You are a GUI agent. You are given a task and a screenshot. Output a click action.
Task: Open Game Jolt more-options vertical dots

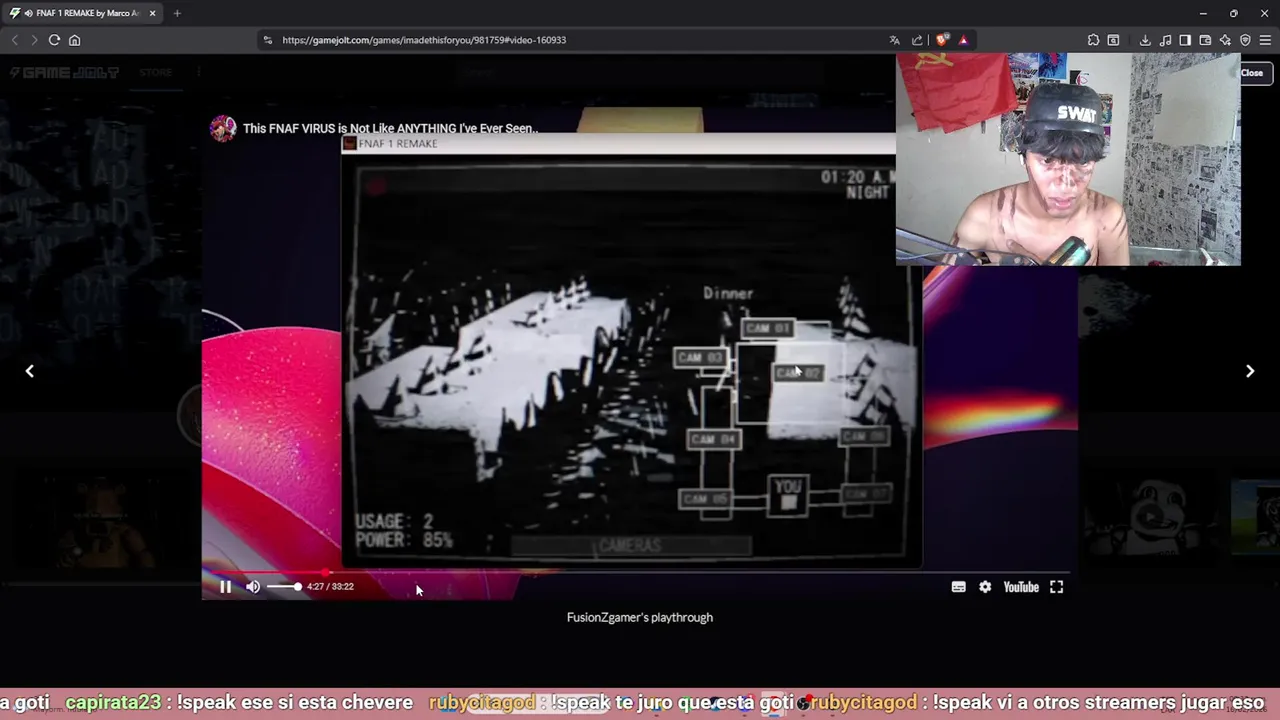(198, 72)
